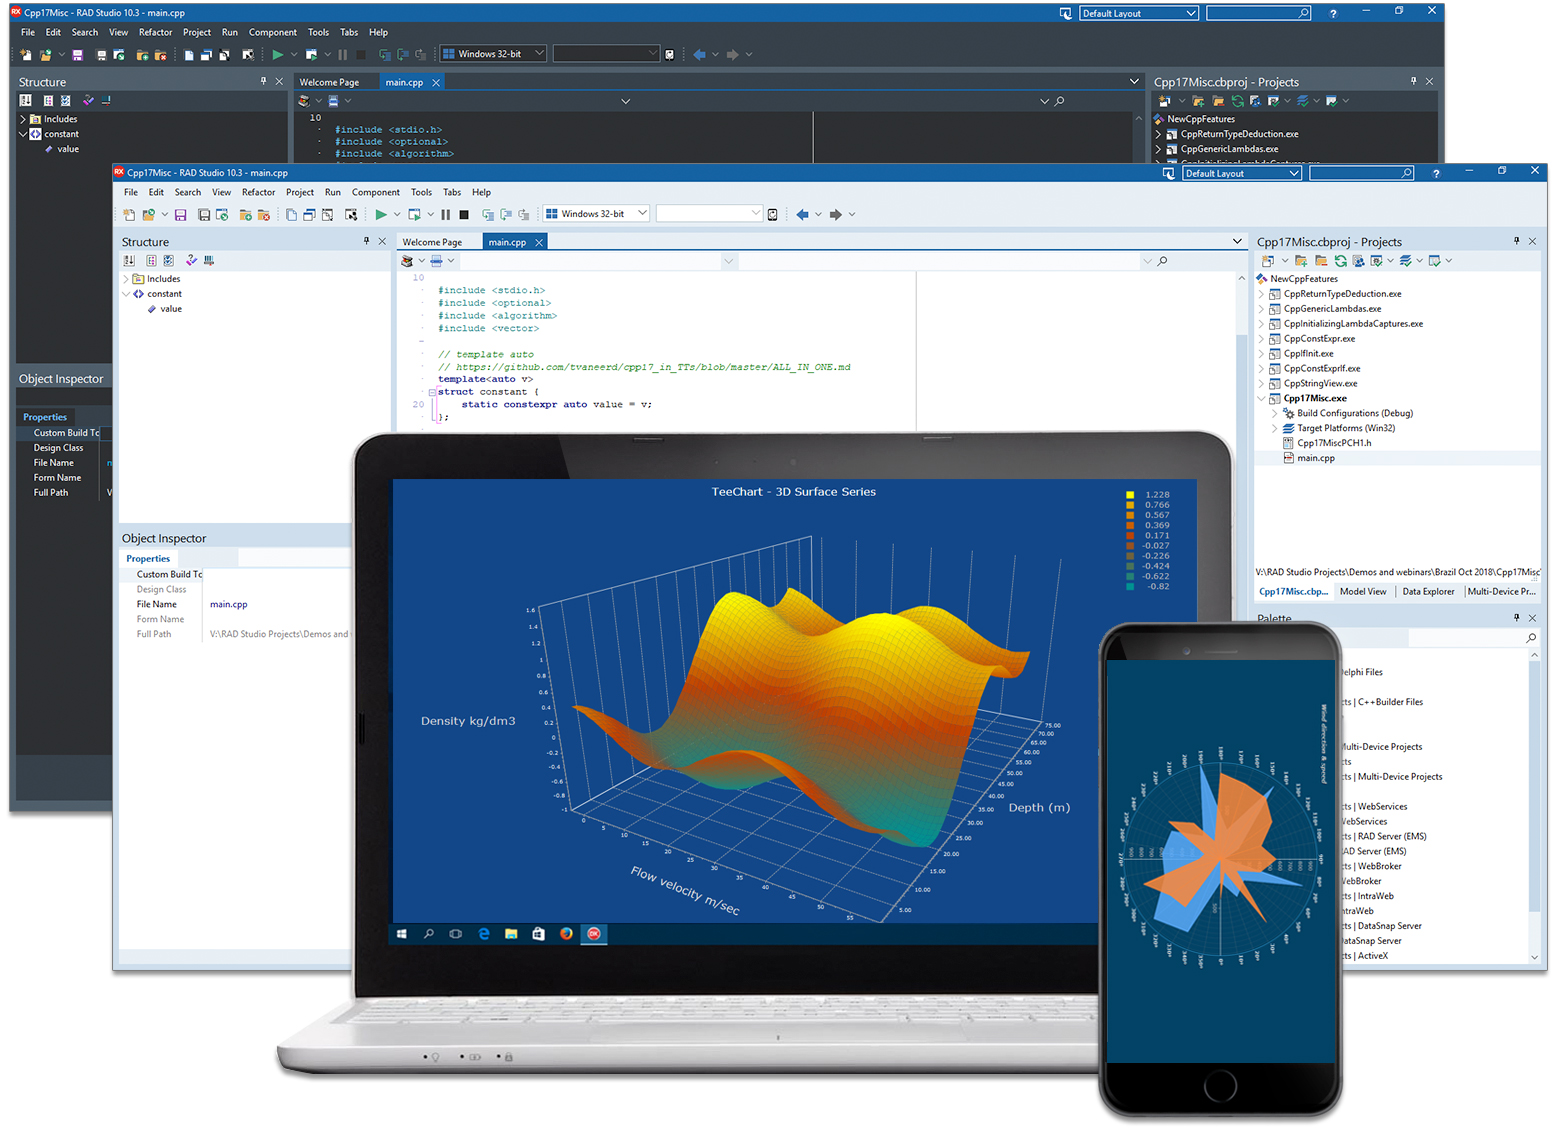Click the green Run arrow in the light window toolbar
Viewport: 1558px width, 1130px height.
(x=380, y=214)
